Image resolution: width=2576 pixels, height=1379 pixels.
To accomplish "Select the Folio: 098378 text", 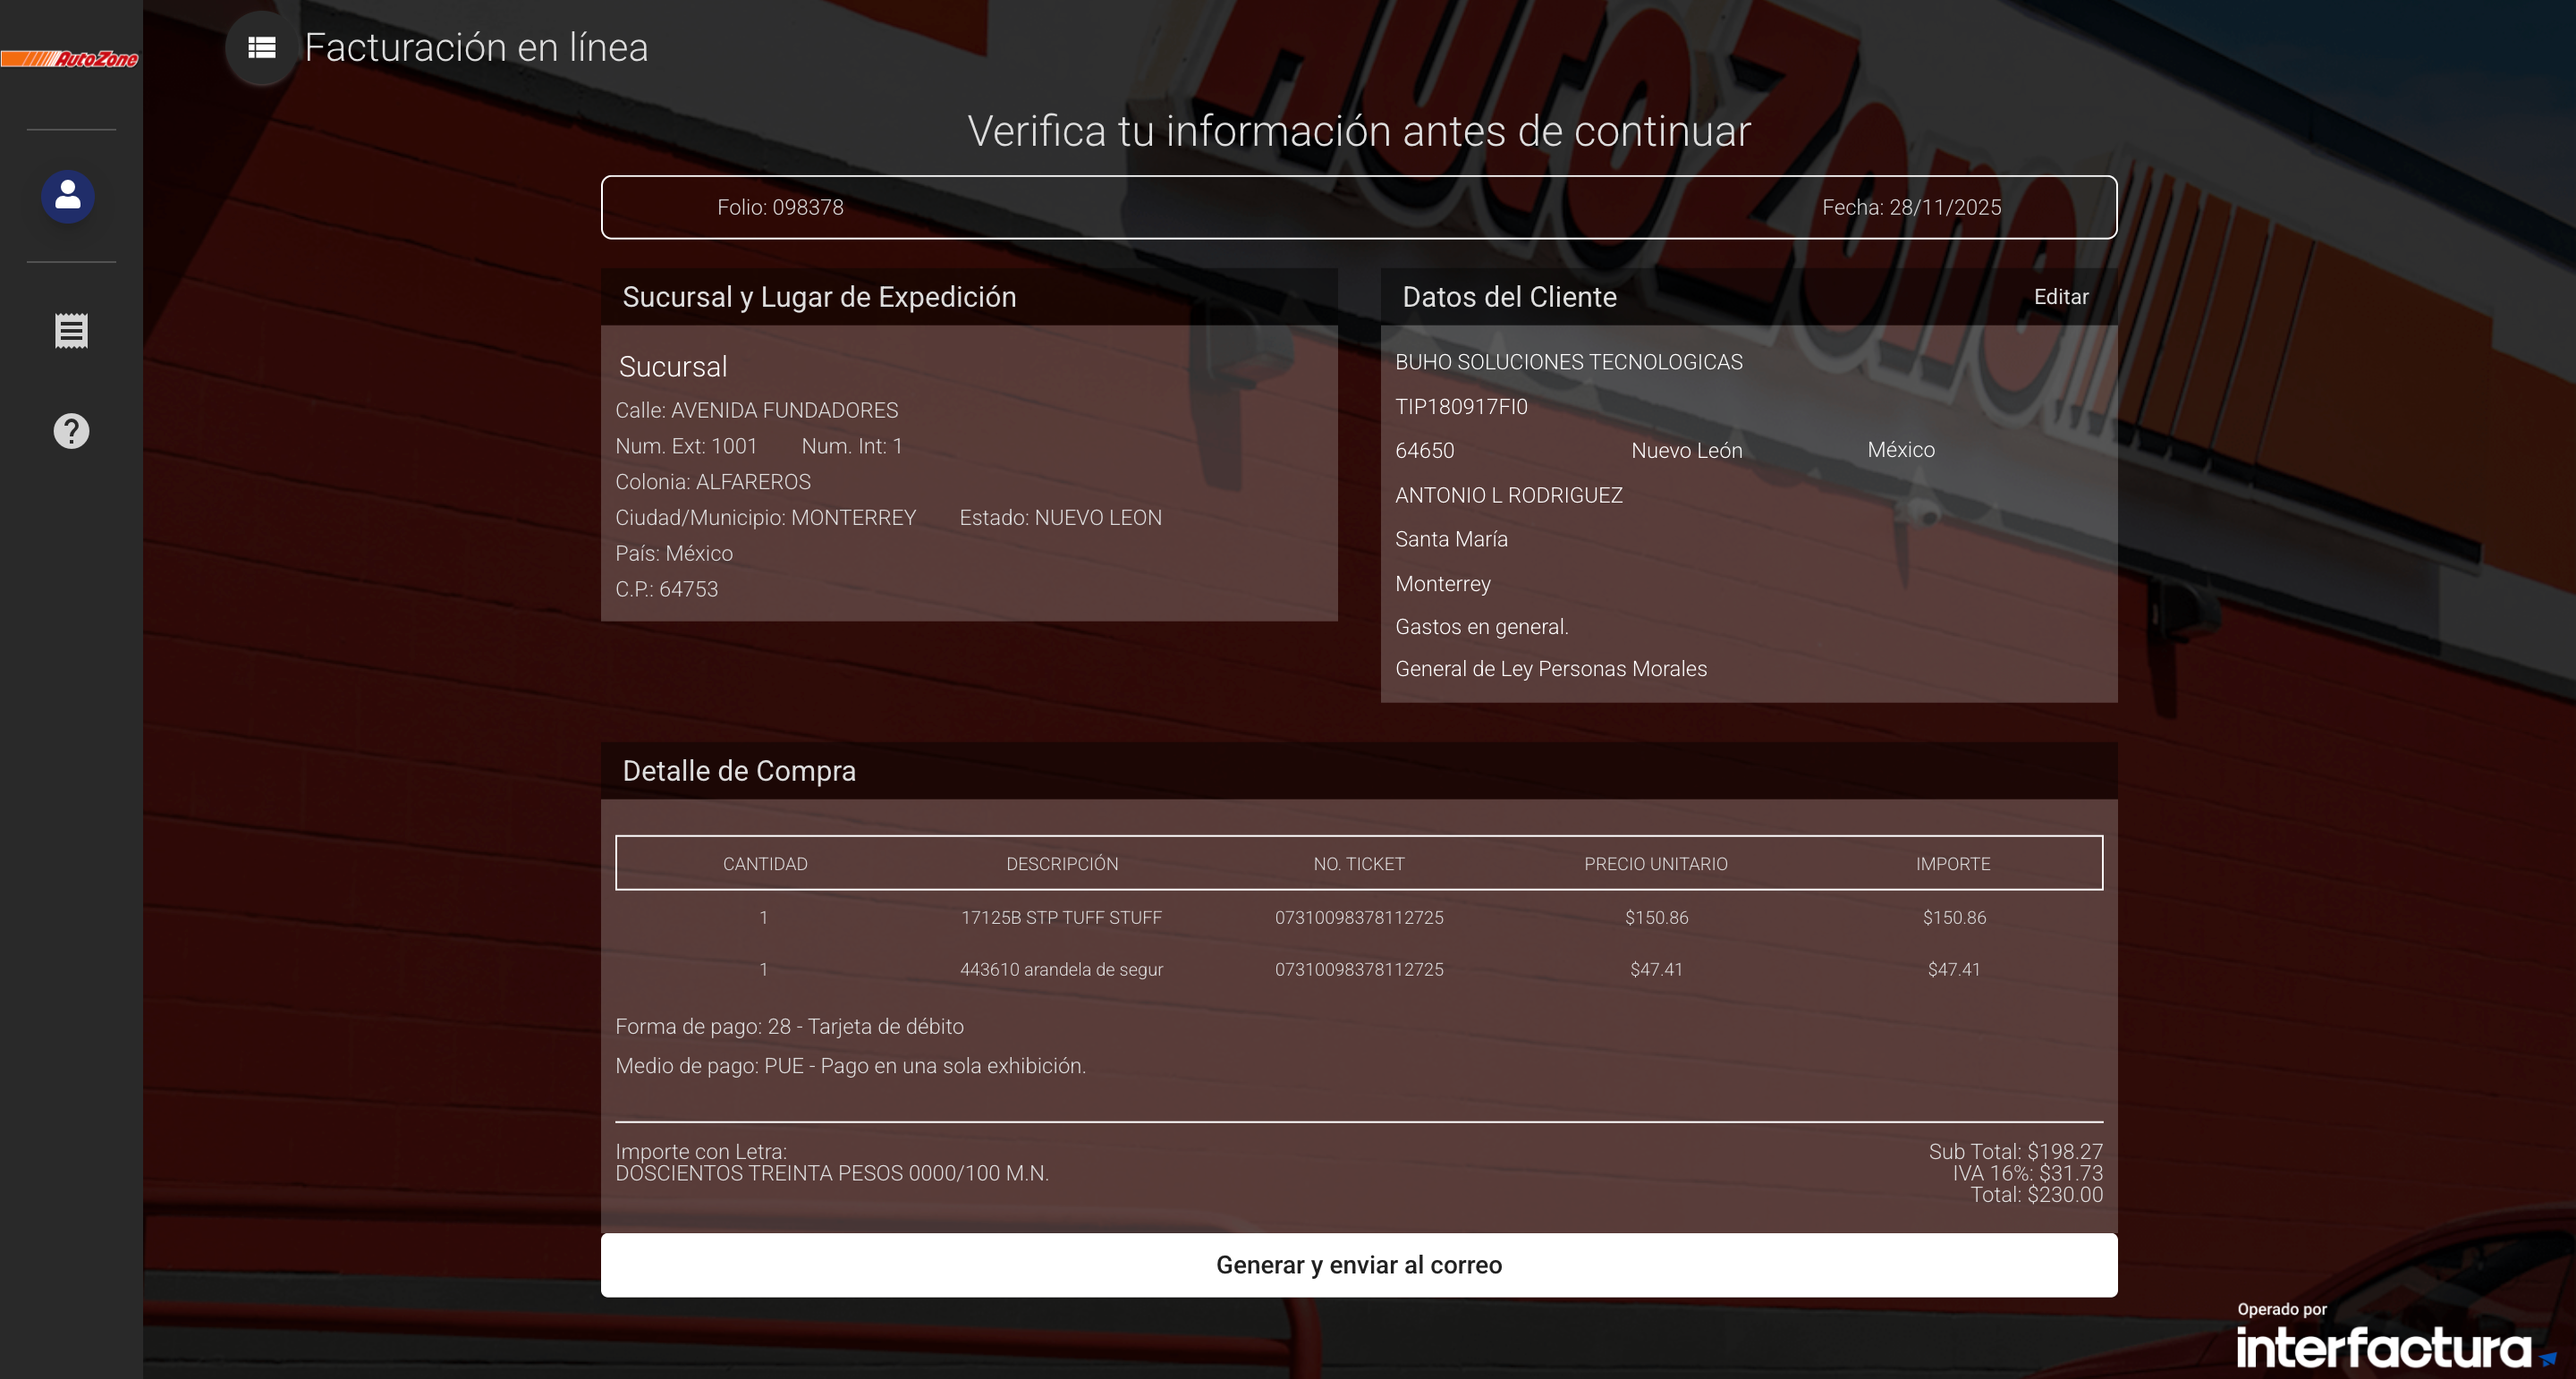I will (780, 207).
